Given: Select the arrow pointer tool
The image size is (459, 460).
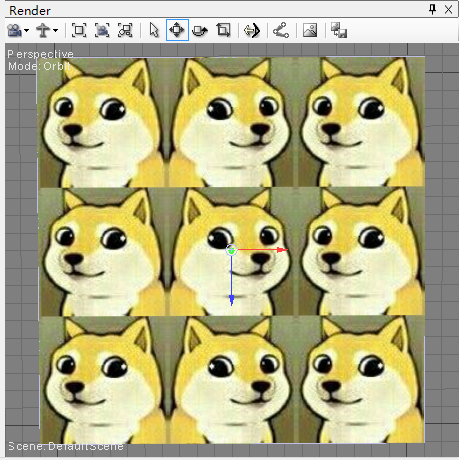Looking at the screenshot, I should point(154,30).
